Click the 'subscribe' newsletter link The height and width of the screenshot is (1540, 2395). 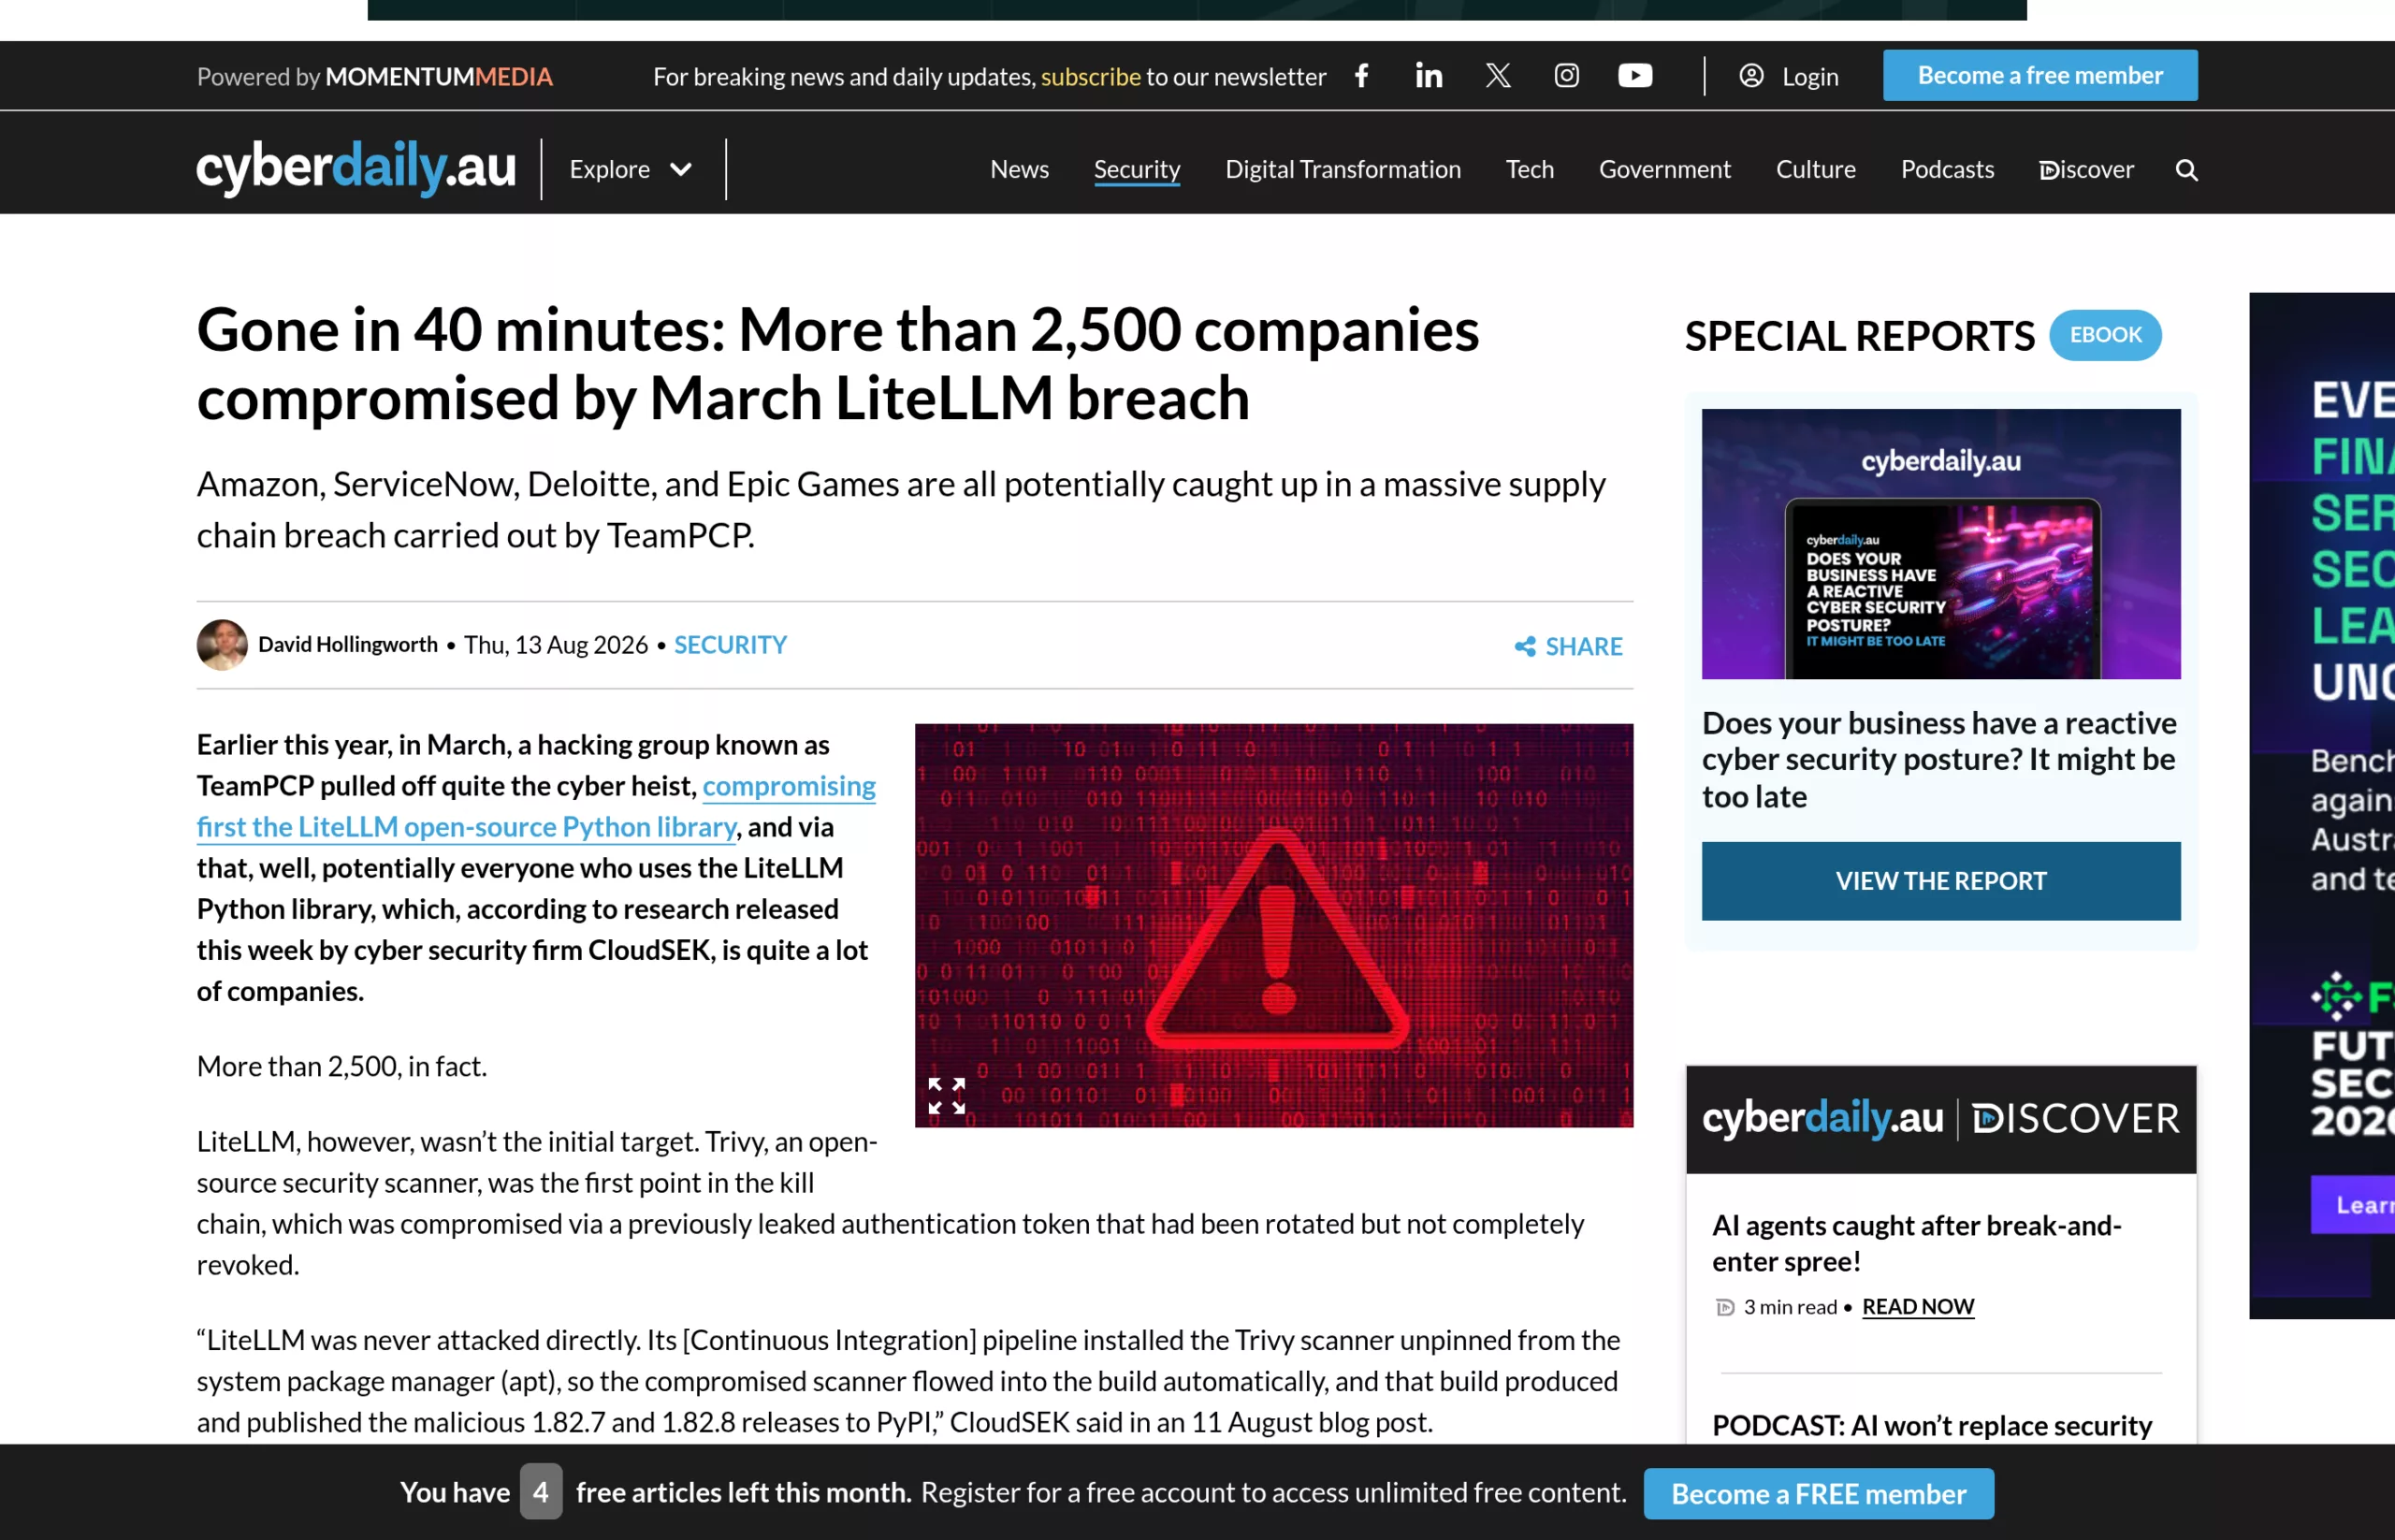pyautogui.click(x=1090, y=77)
